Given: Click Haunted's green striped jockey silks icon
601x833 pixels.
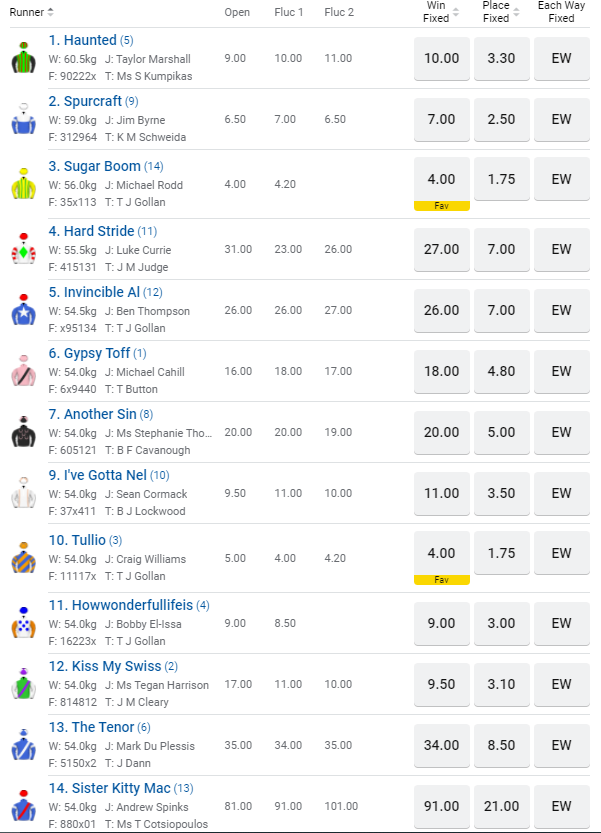Looking at the screenshot, I should coord(22,58).
